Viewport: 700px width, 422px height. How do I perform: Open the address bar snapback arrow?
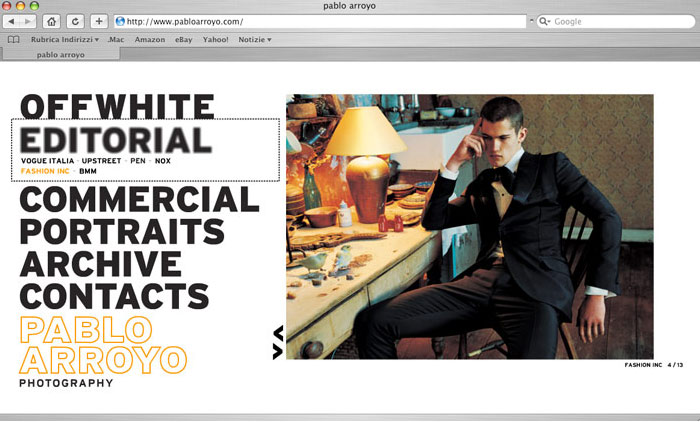click(x=531, y=21)
